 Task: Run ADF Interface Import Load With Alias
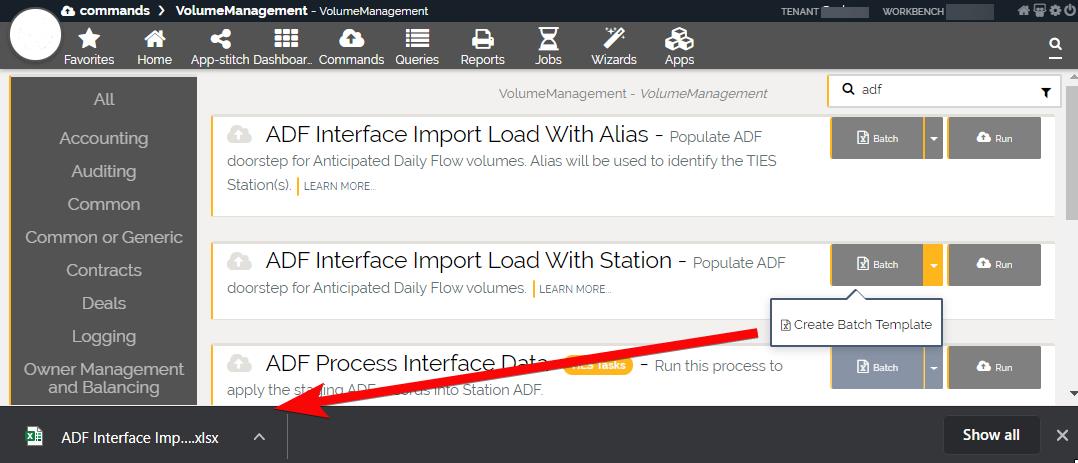(x=994, y=139)
